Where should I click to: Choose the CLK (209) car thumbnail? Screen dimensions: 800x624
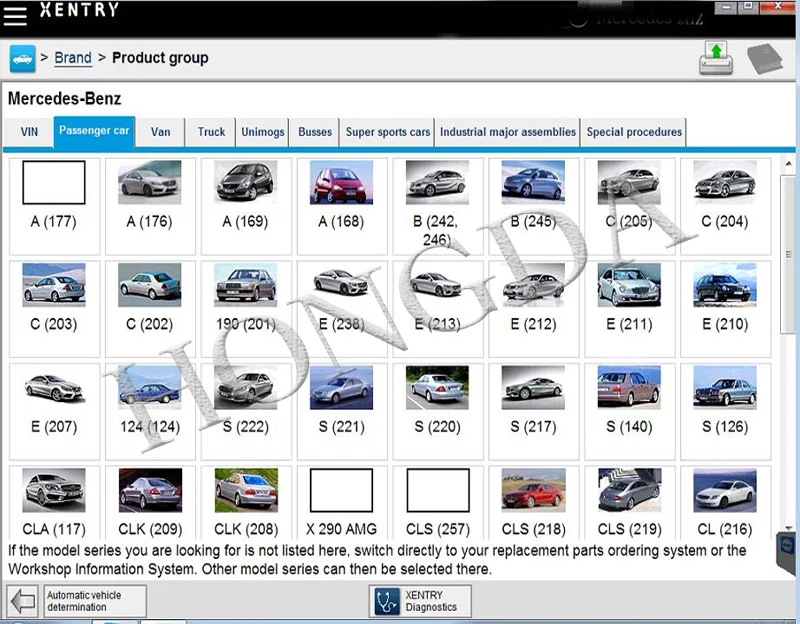pos(150,490)
